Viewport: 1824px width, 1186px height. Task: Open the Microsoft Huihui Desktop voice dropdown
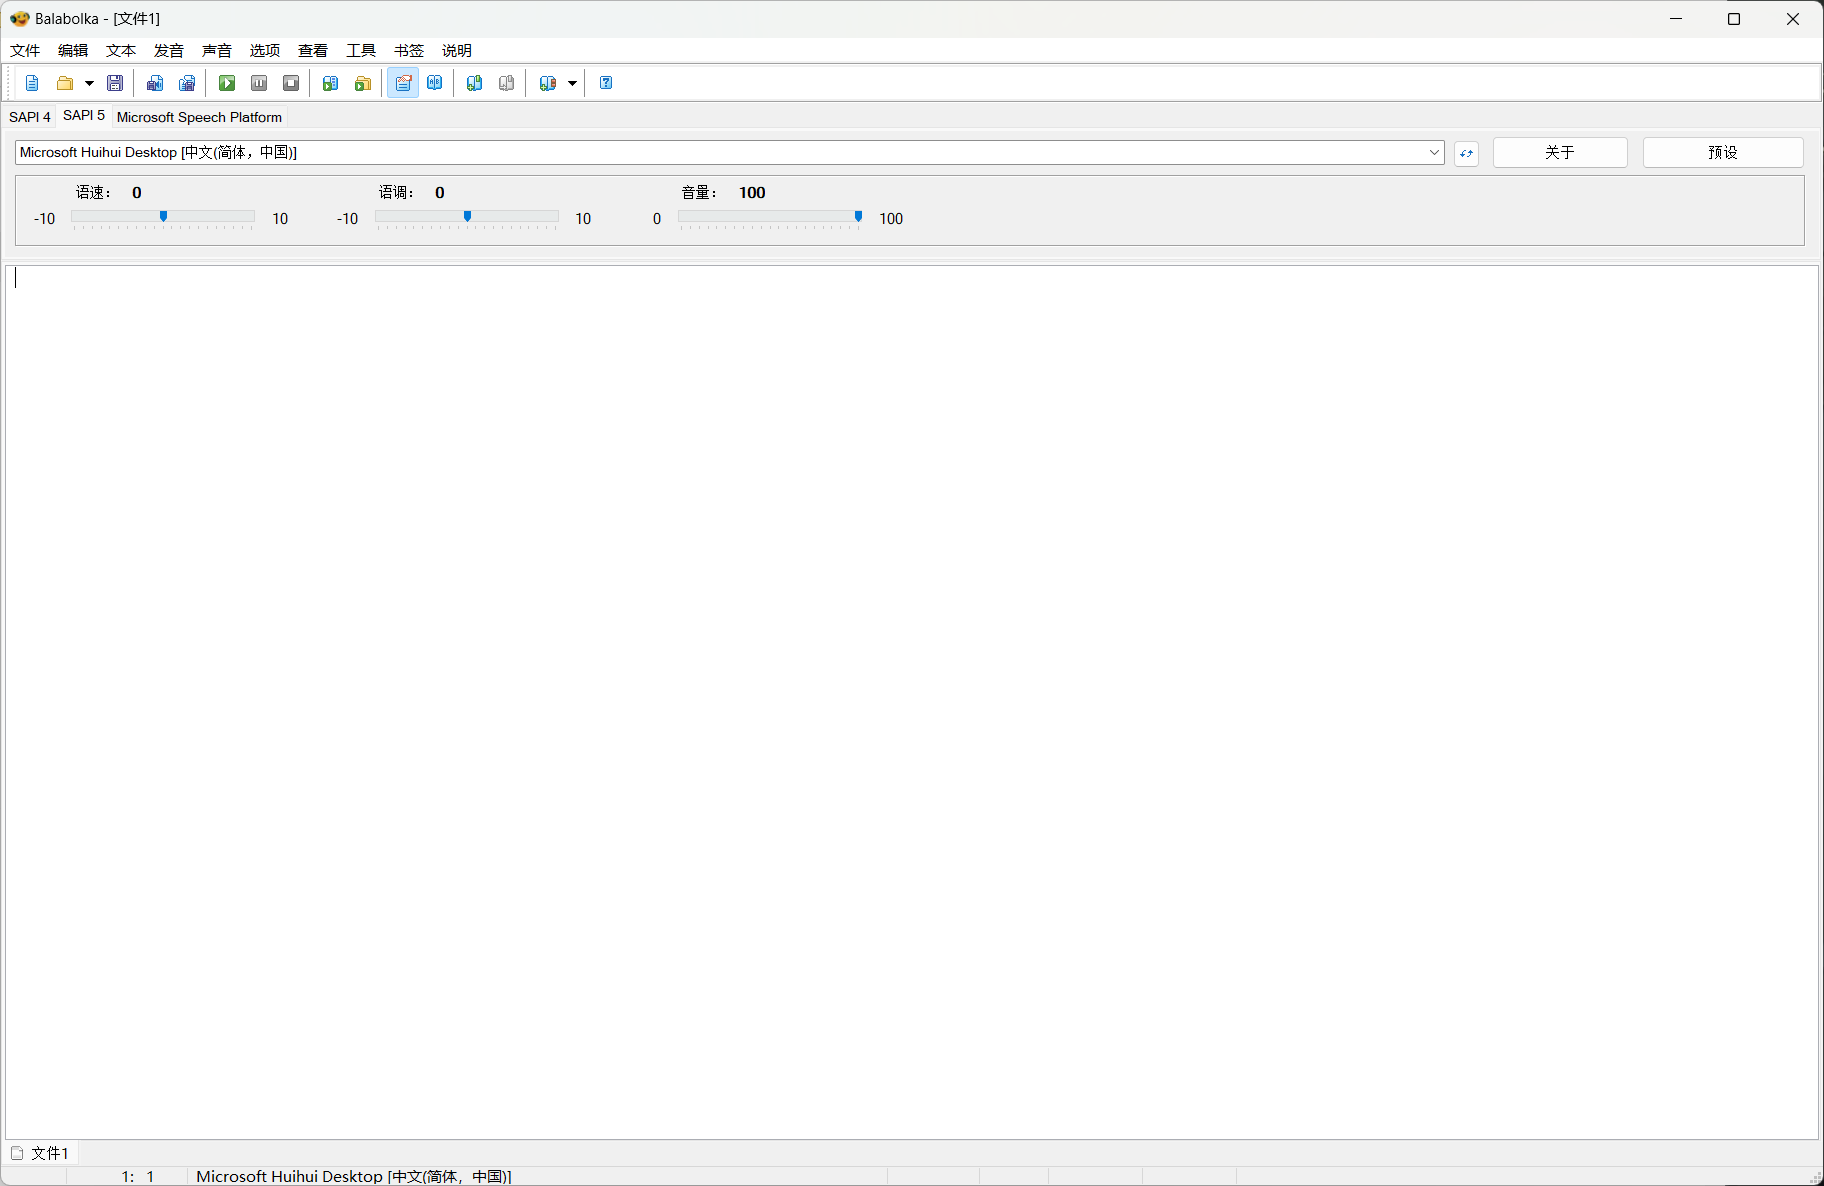click(730, 152)
